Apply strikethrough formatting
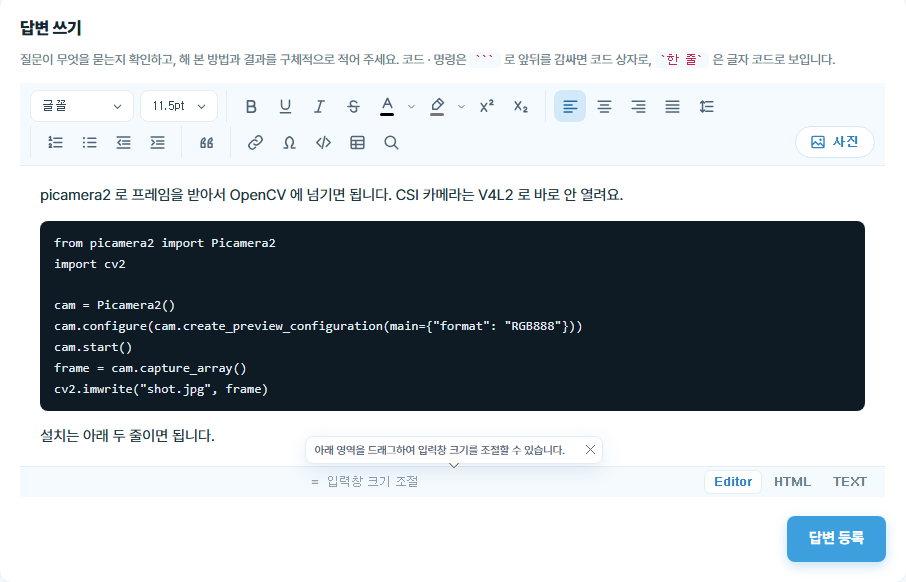 pyautogui.click(x=353, y=106)
